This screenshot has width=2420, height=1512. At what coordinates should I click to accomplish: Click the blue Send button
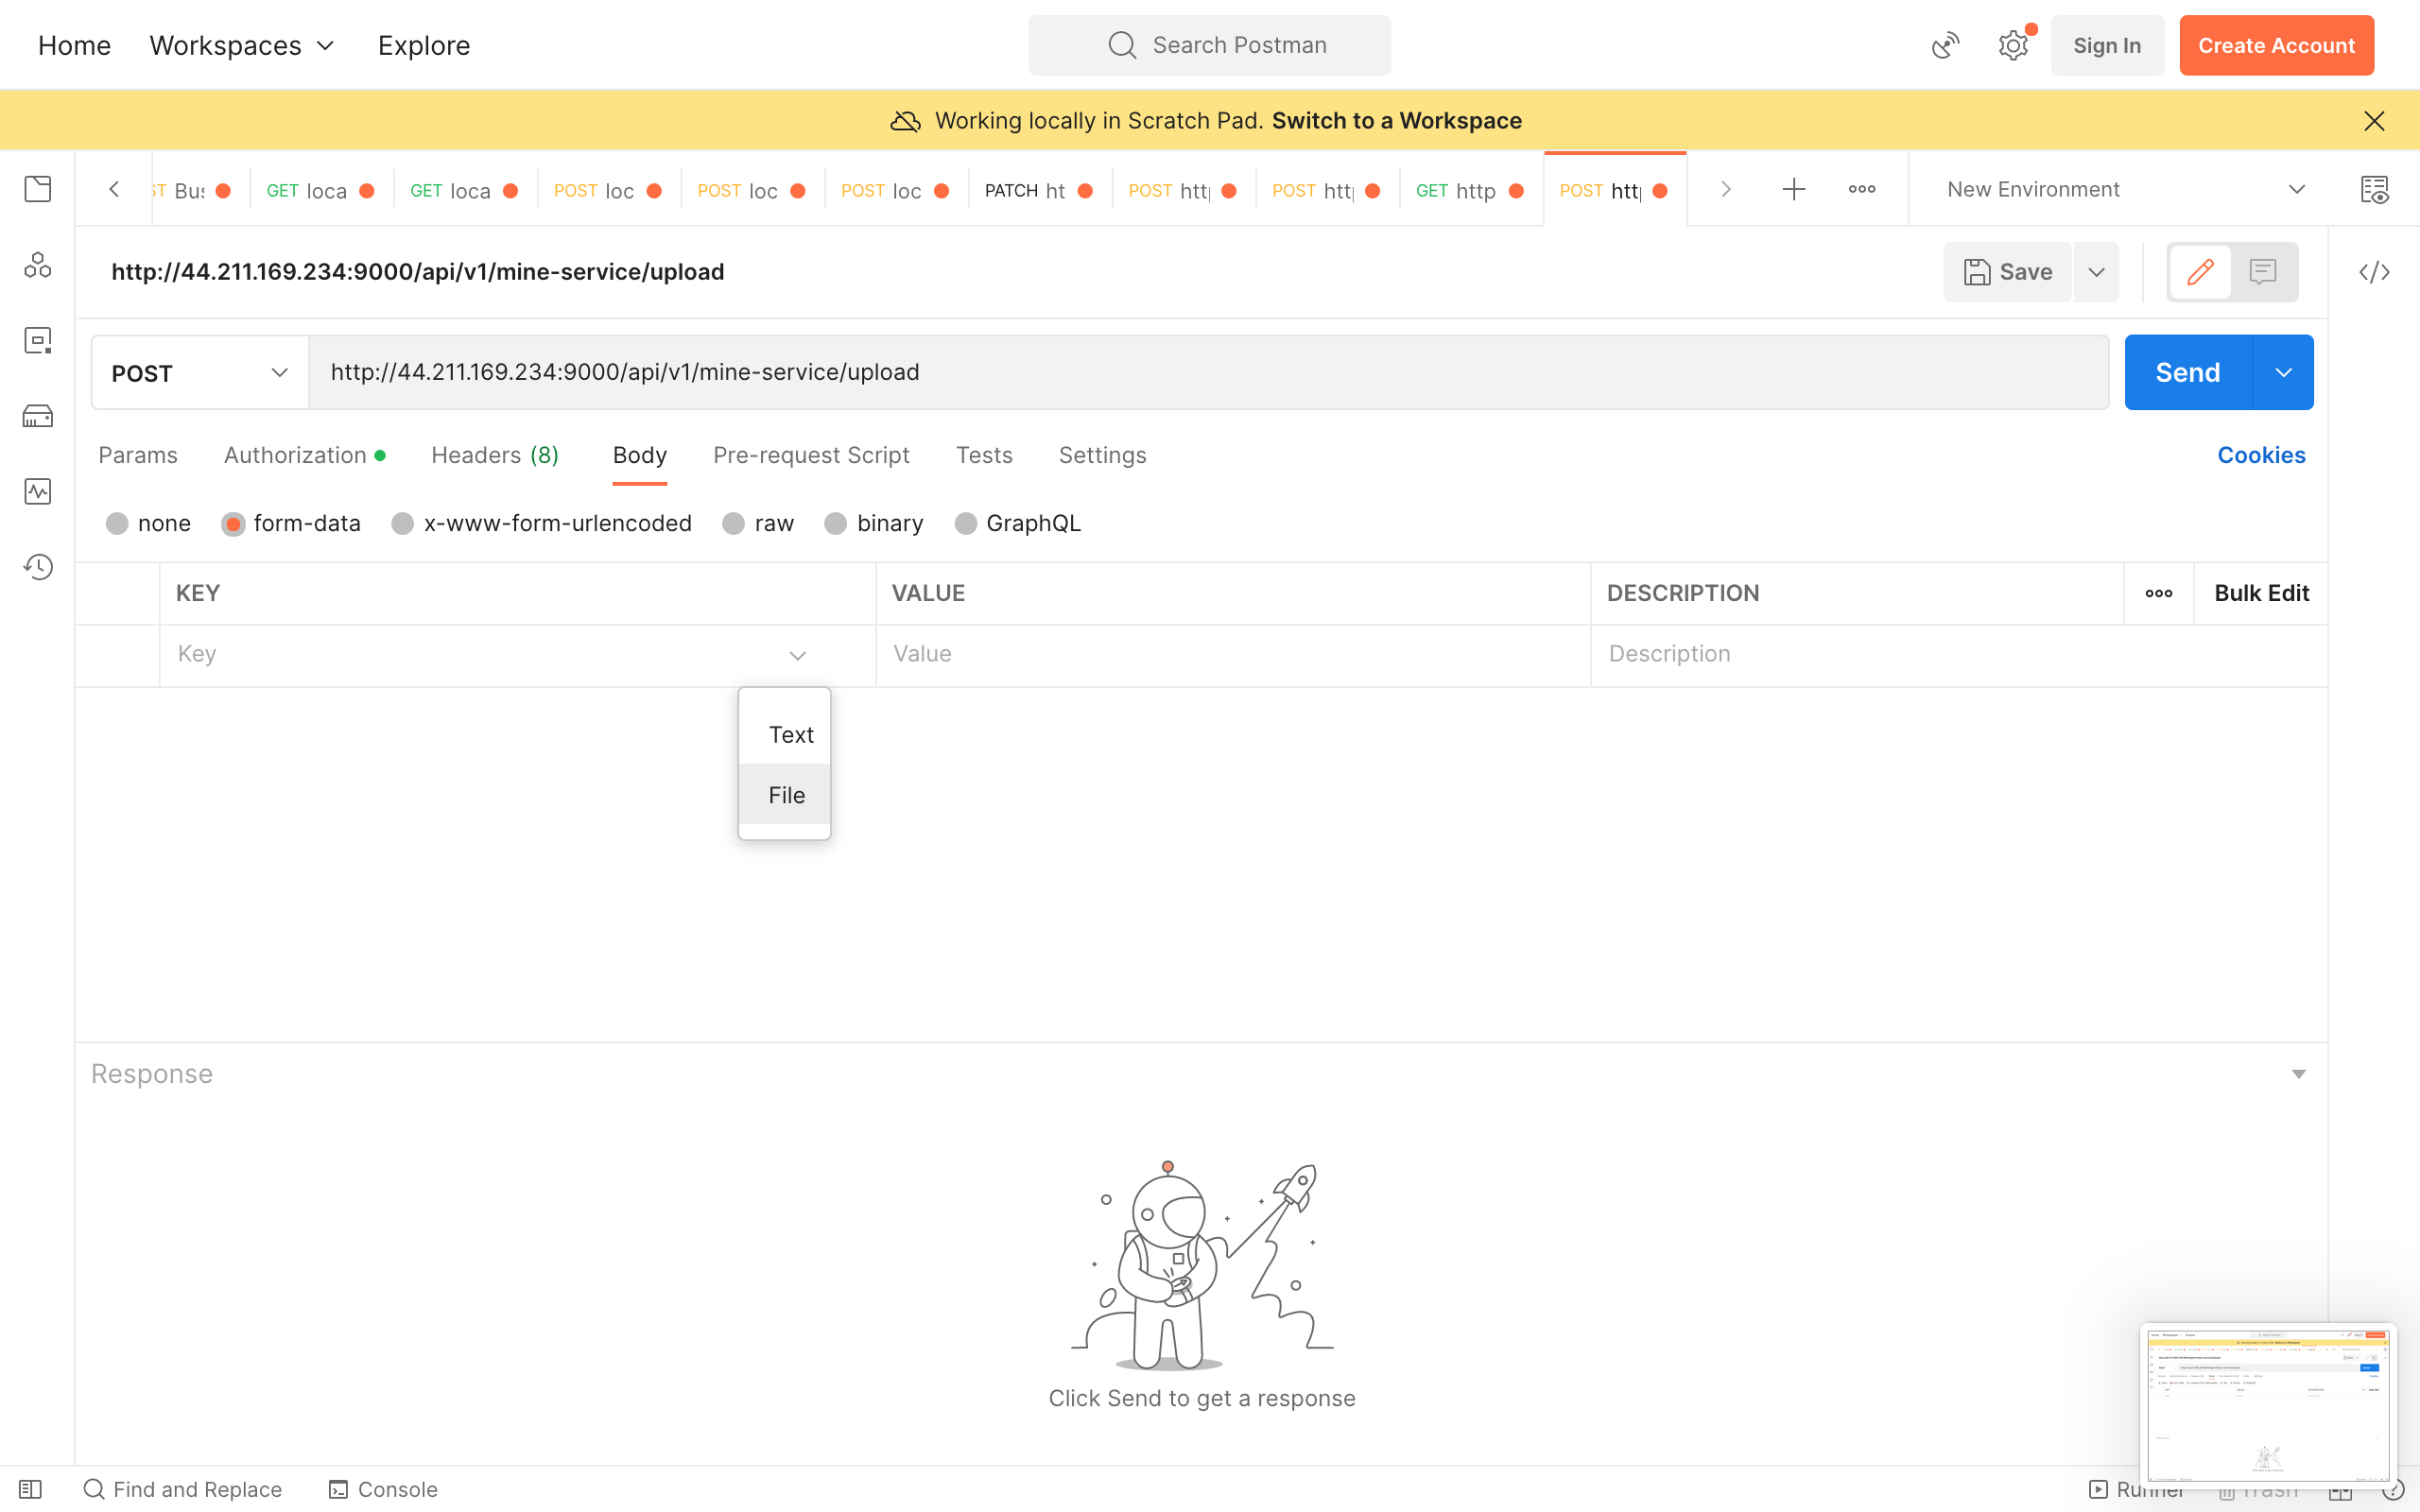[2187, 373]
